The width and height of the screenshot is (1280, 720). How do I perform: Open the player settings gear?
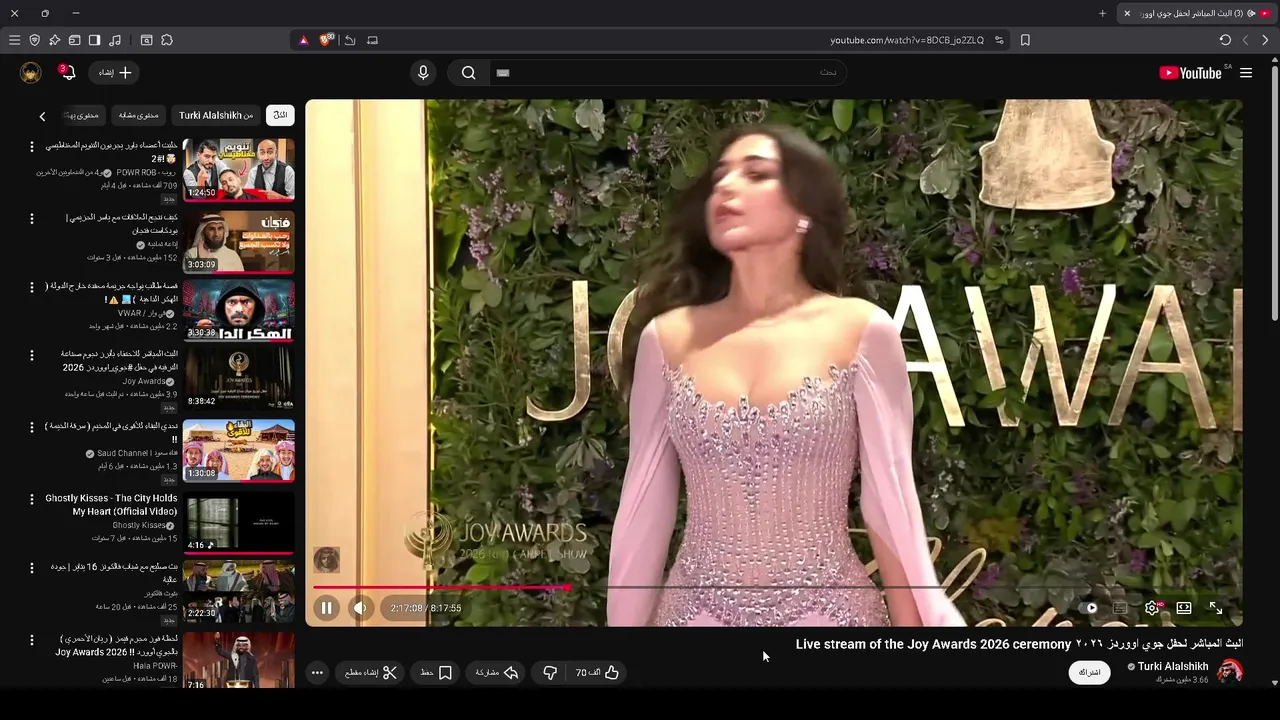coord(1152,608)
